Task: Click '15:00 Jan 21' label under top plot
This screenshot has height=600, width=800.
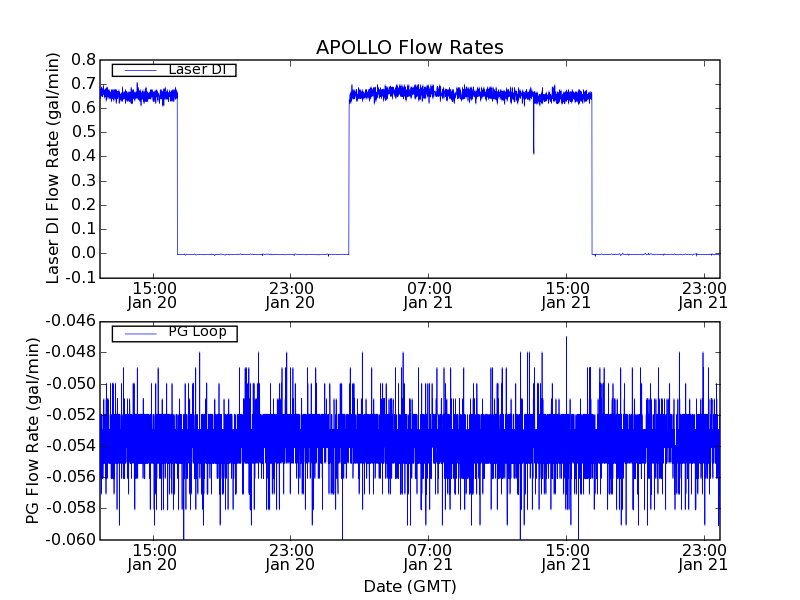Action: pos(566,295)
